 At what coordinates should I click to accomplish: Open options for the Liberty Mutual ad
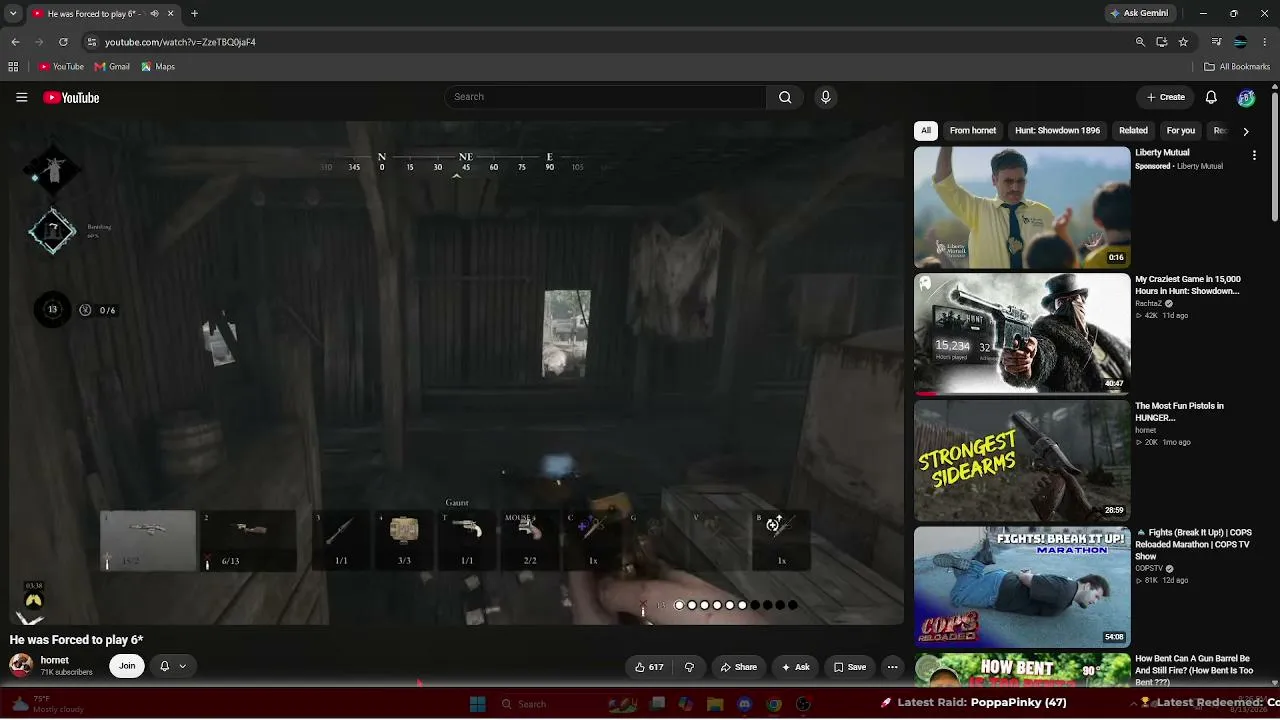coord(1254,156)
